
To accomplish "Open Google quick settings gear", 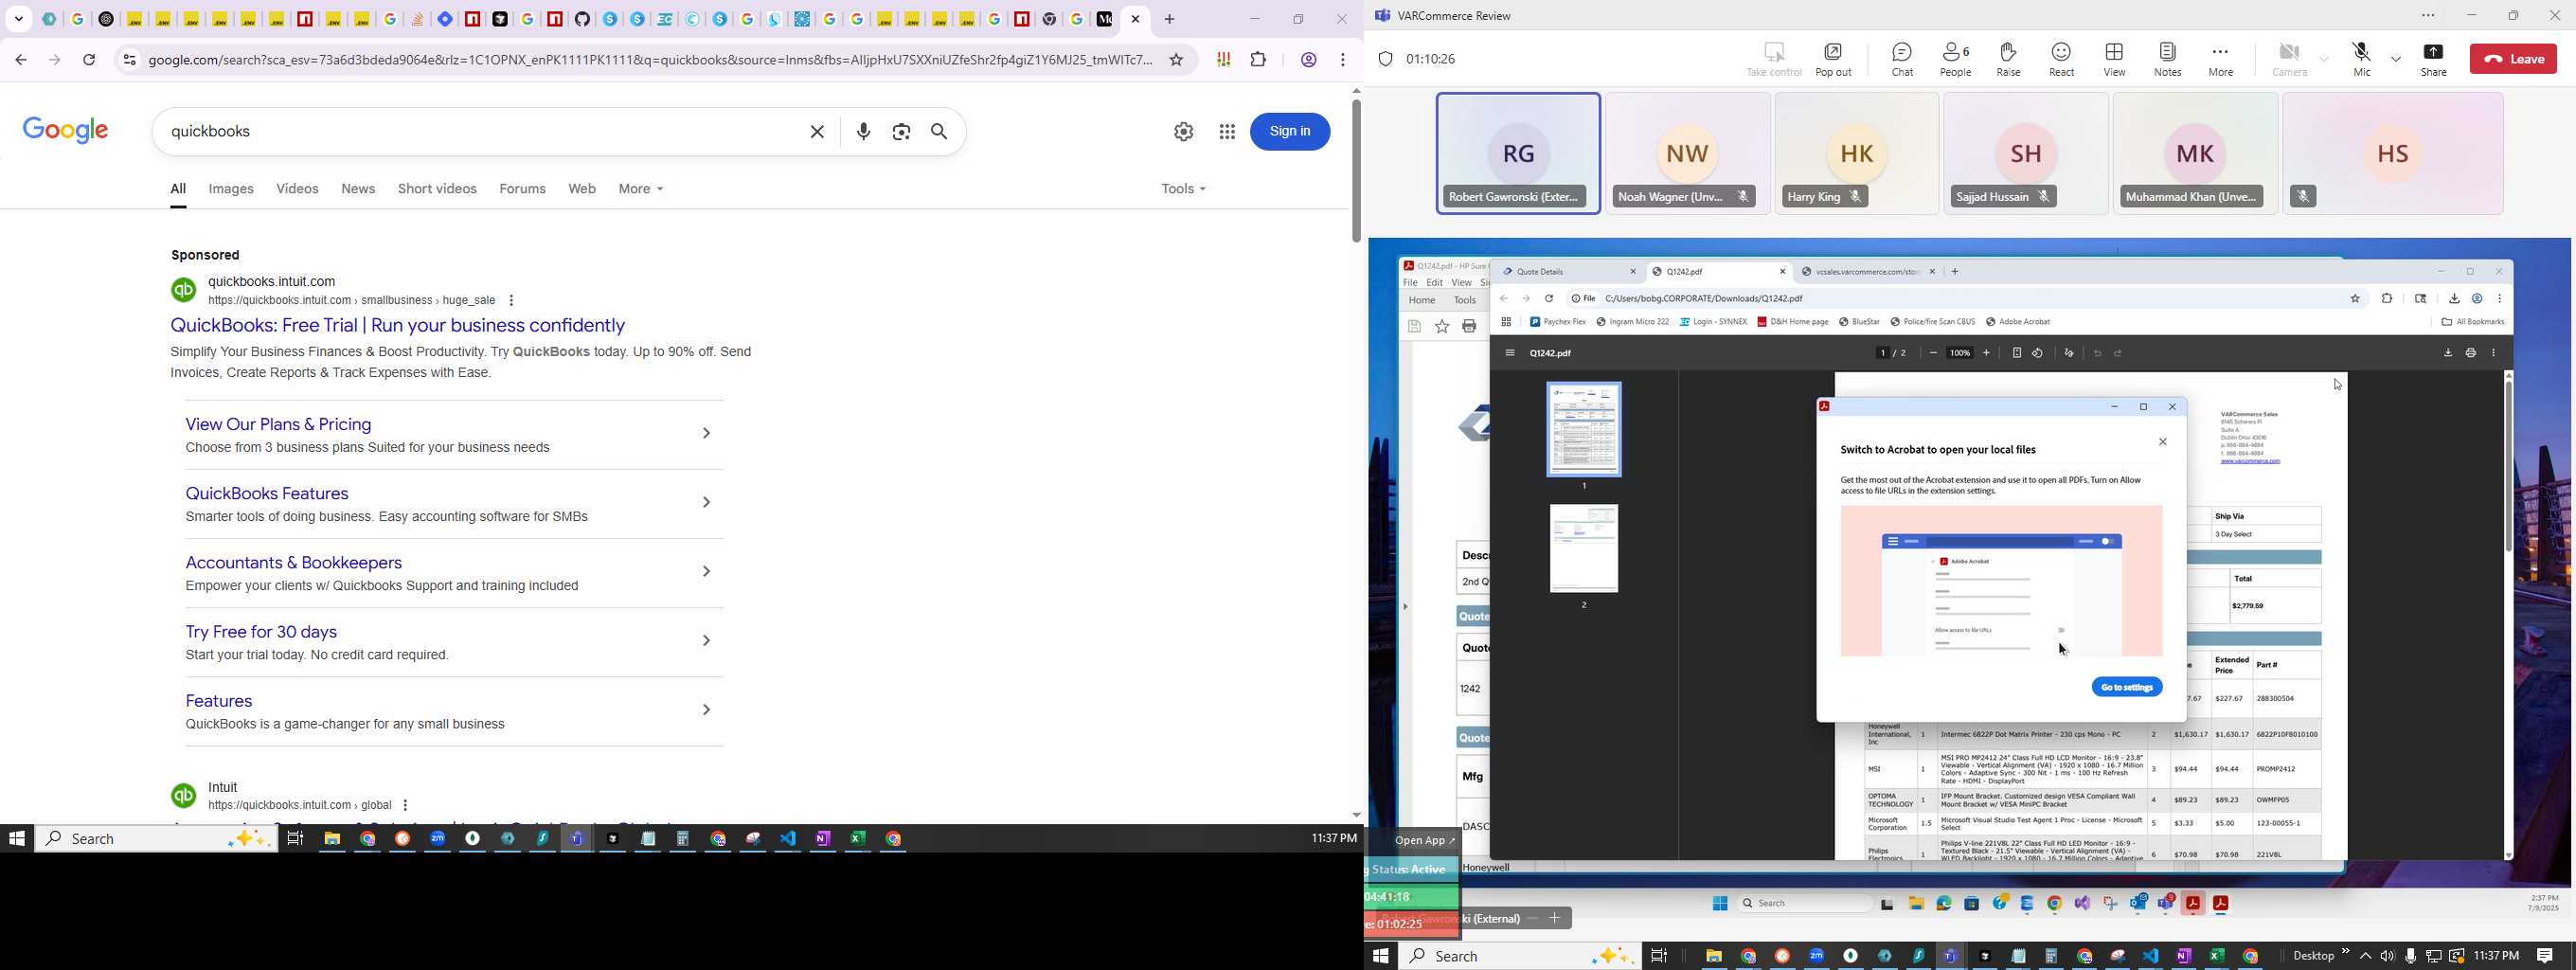I will coord(1184,132).
